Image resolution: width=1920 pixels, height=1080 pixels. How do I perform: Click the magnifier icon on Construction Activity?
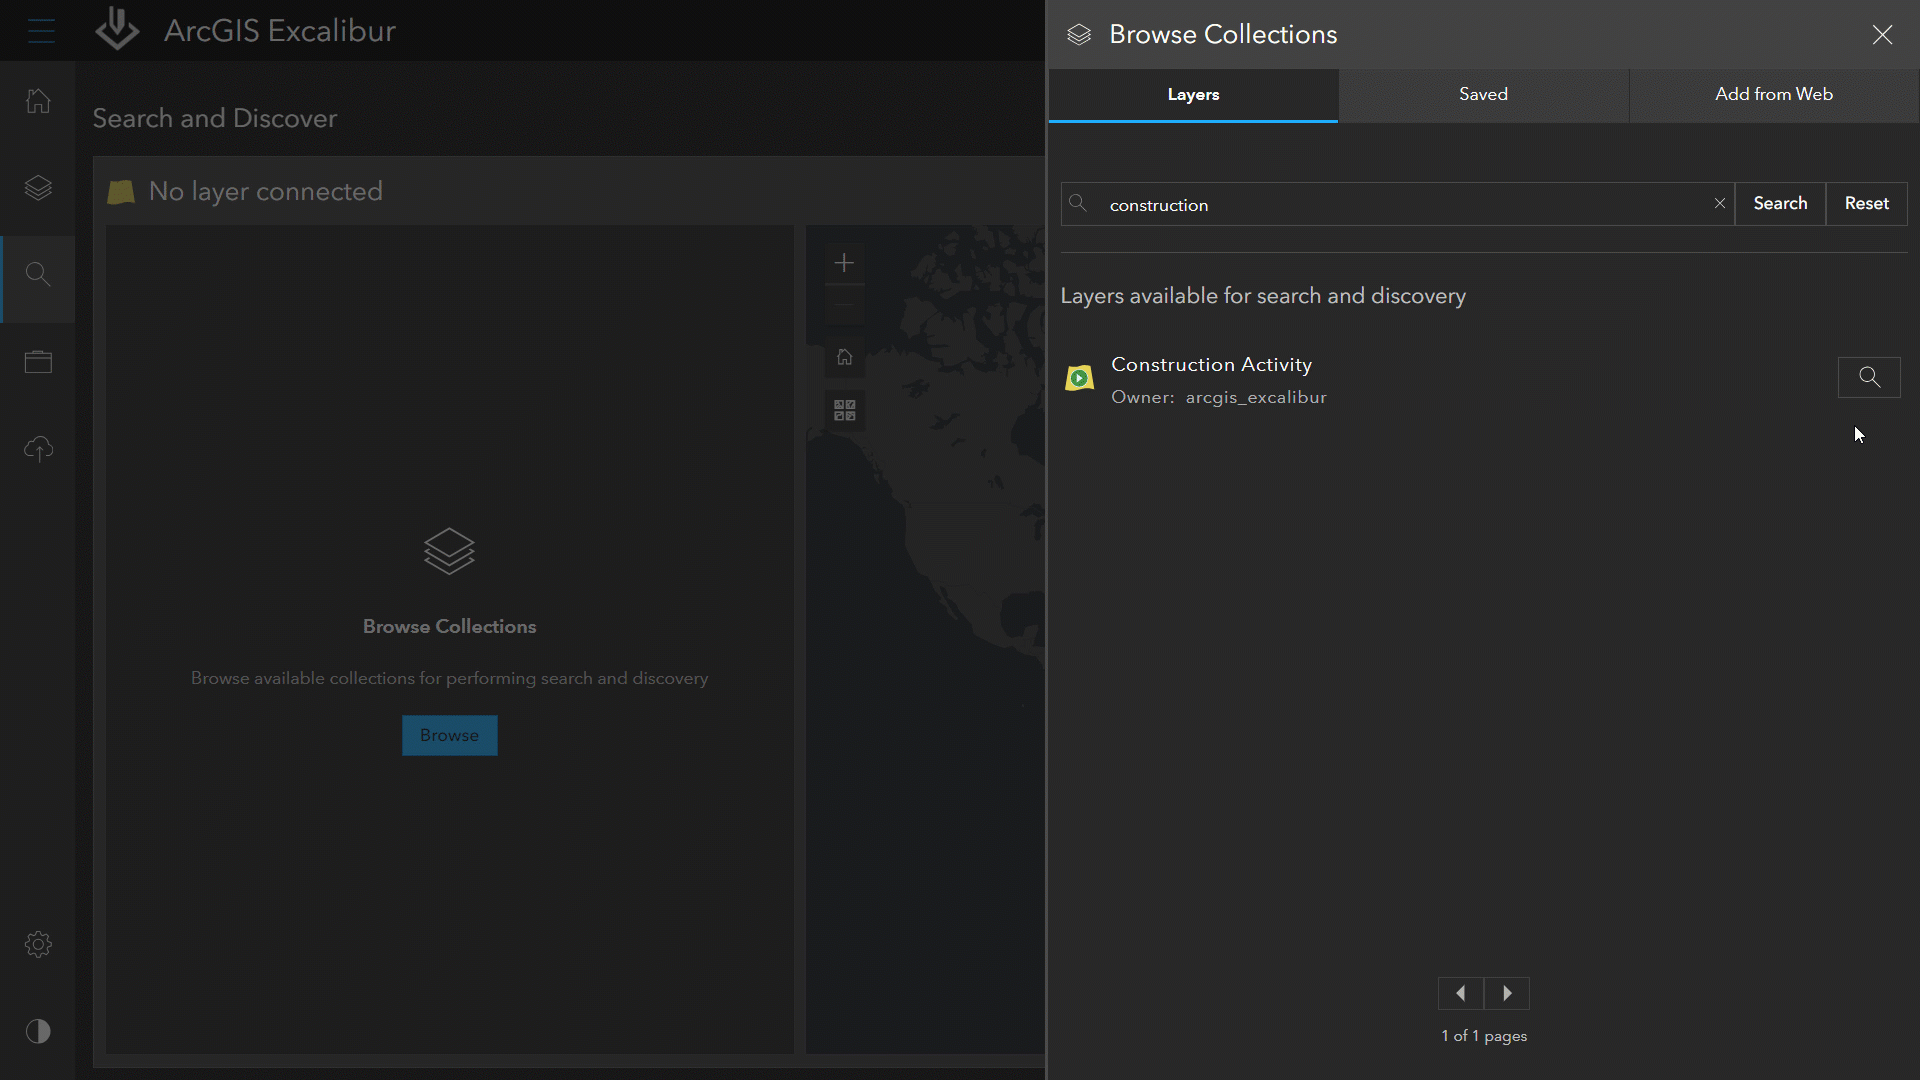(x=1870, y=376)
